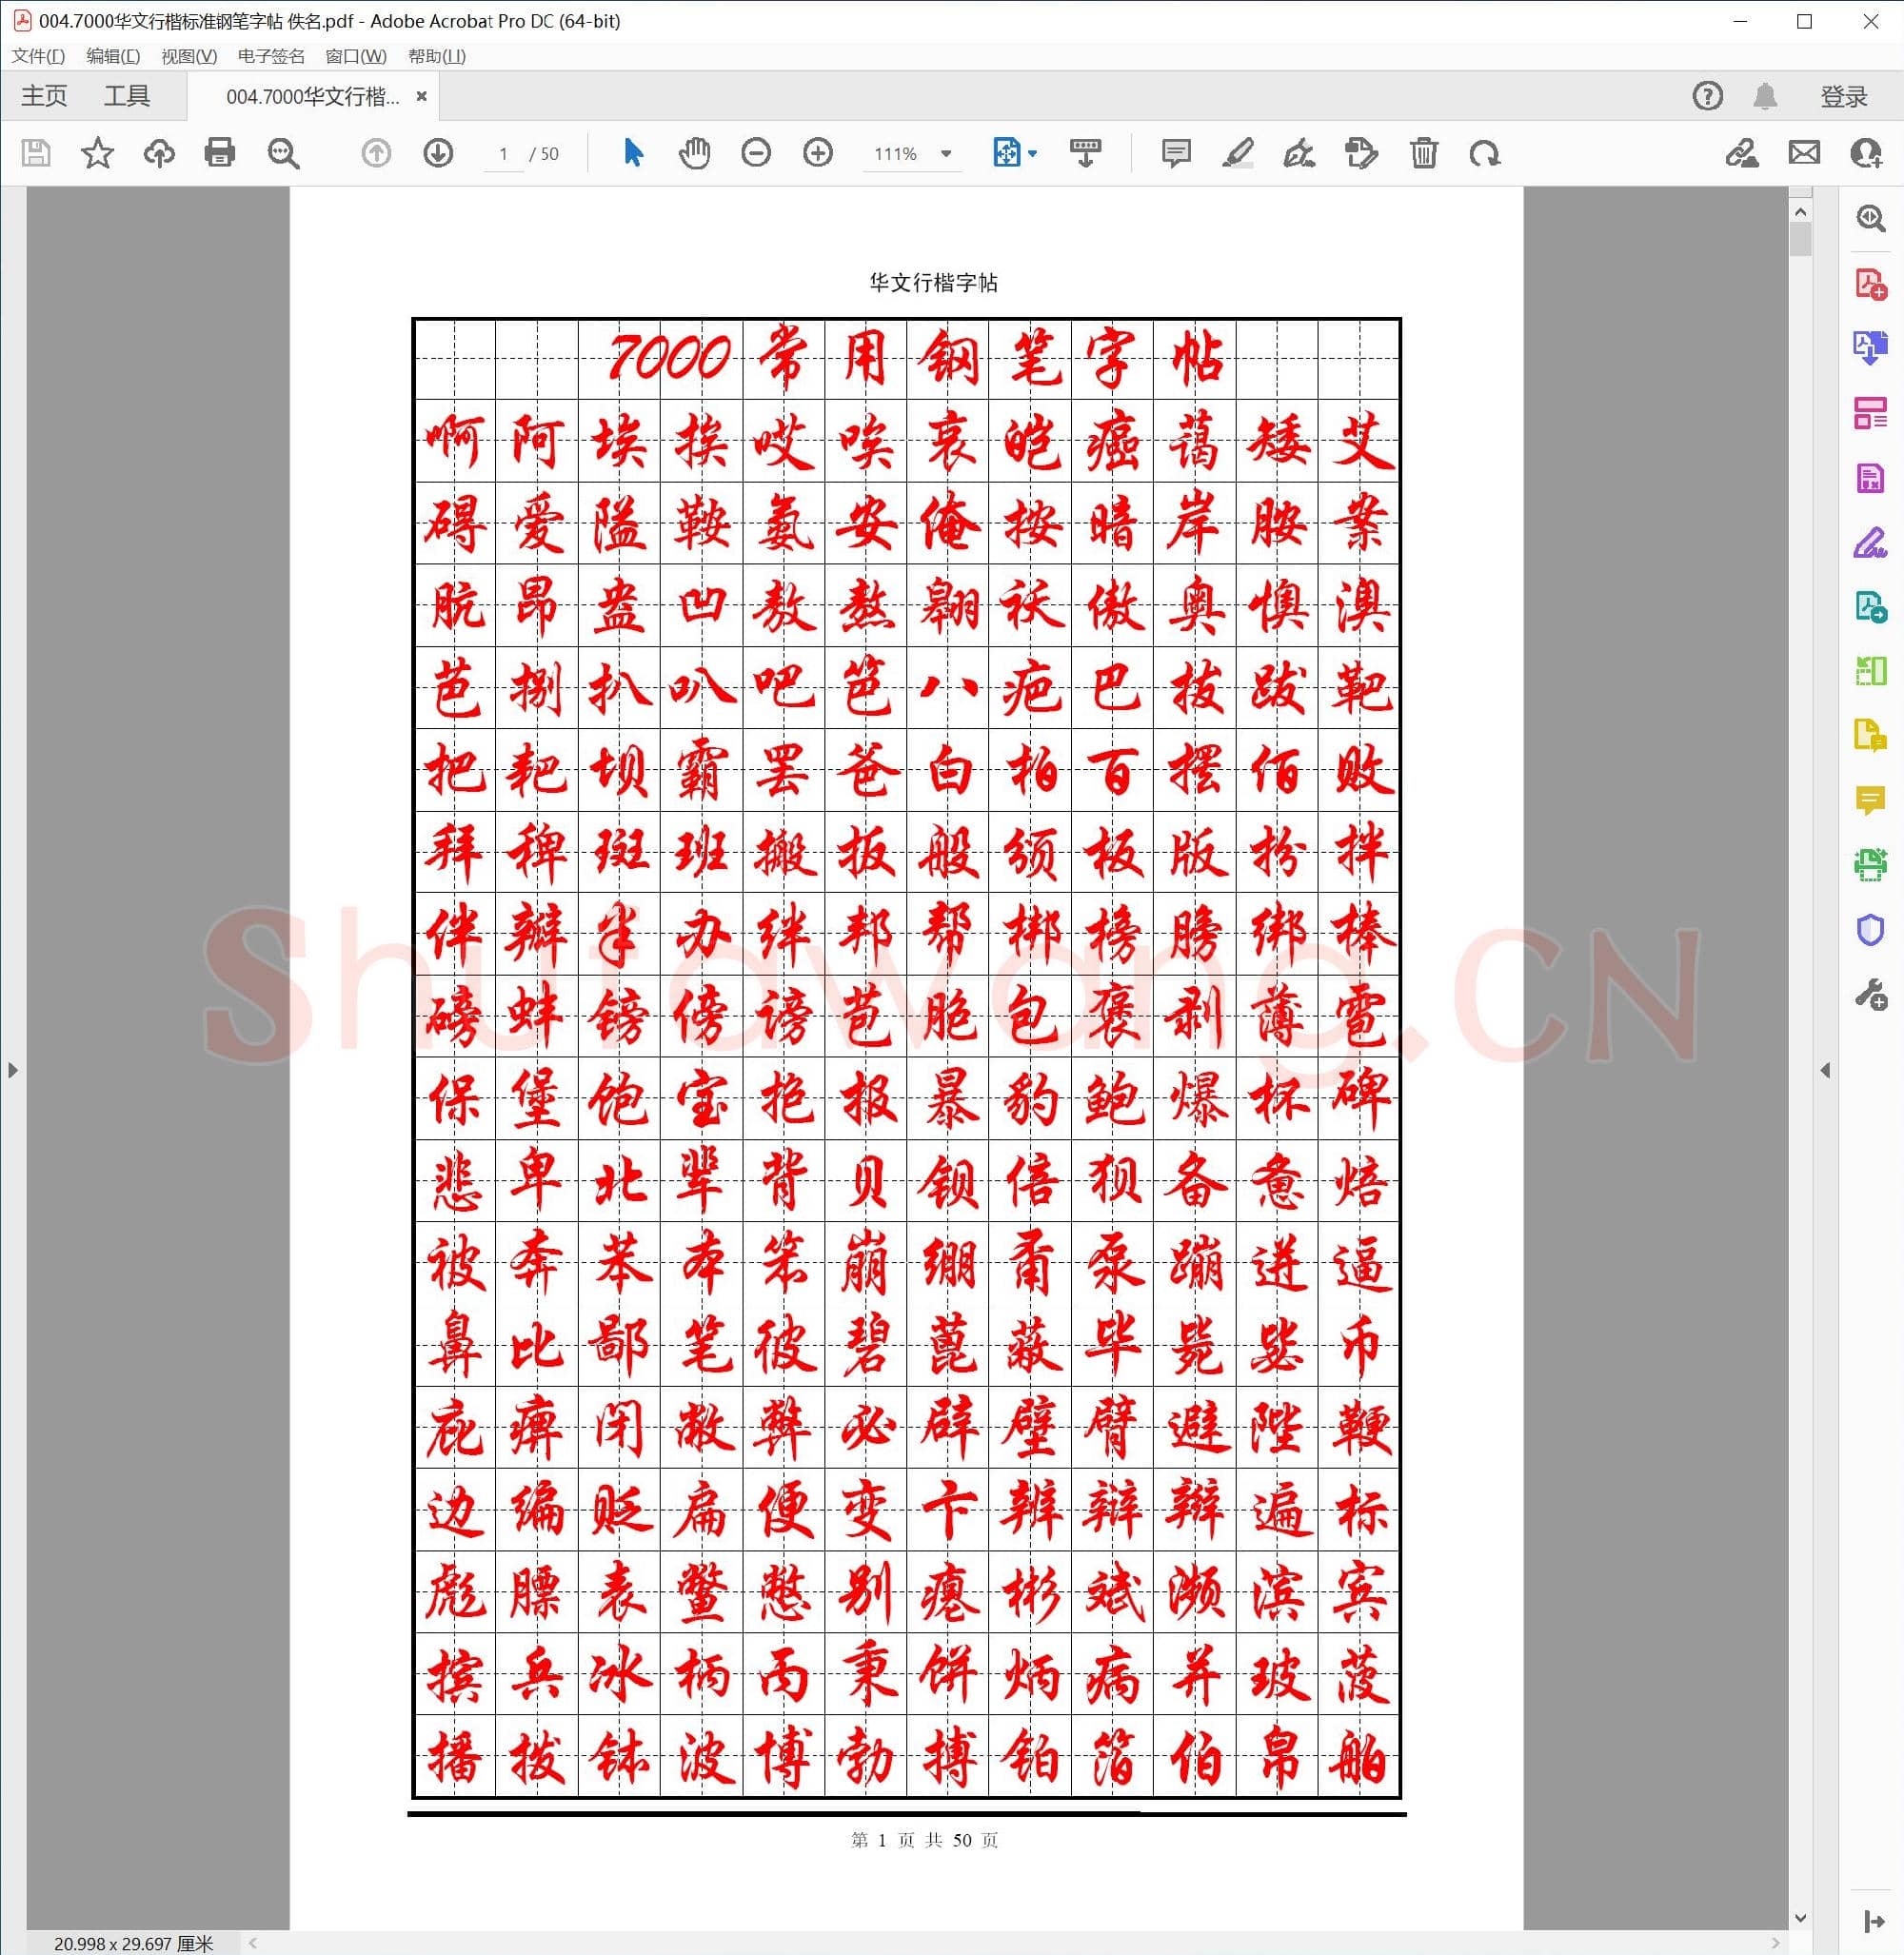Screen dimensions: 1904x1955
Task: Switch to the 工具 (Tools) tab
Action: tap(128, 96)
